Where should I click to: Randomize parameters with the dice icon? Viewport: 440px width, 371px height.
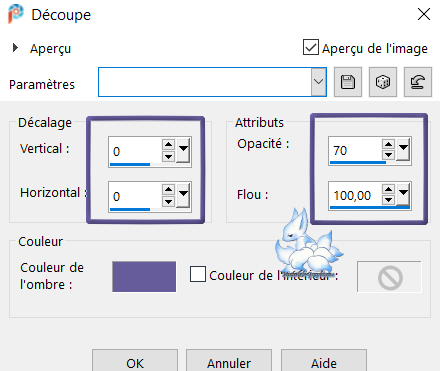click(383, 82)
